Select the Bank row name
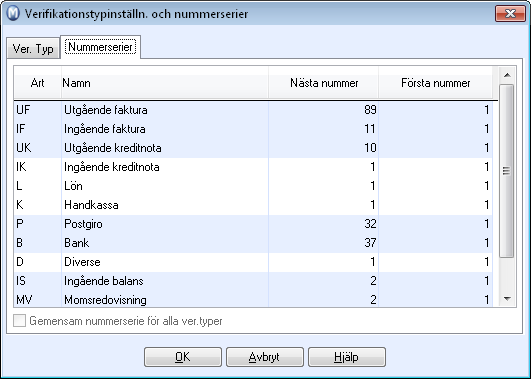The height and width of the screenshot is (379, 531). [77, 243]
